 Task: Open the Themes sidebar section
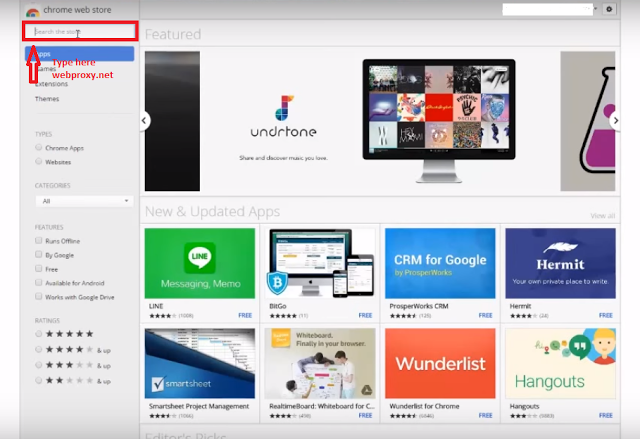coord(47,99)
